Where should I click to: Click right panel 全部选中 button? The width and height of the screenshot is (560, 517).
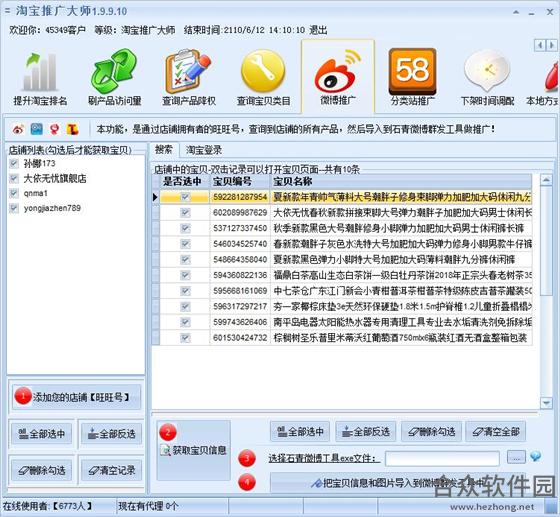[300, 431]
